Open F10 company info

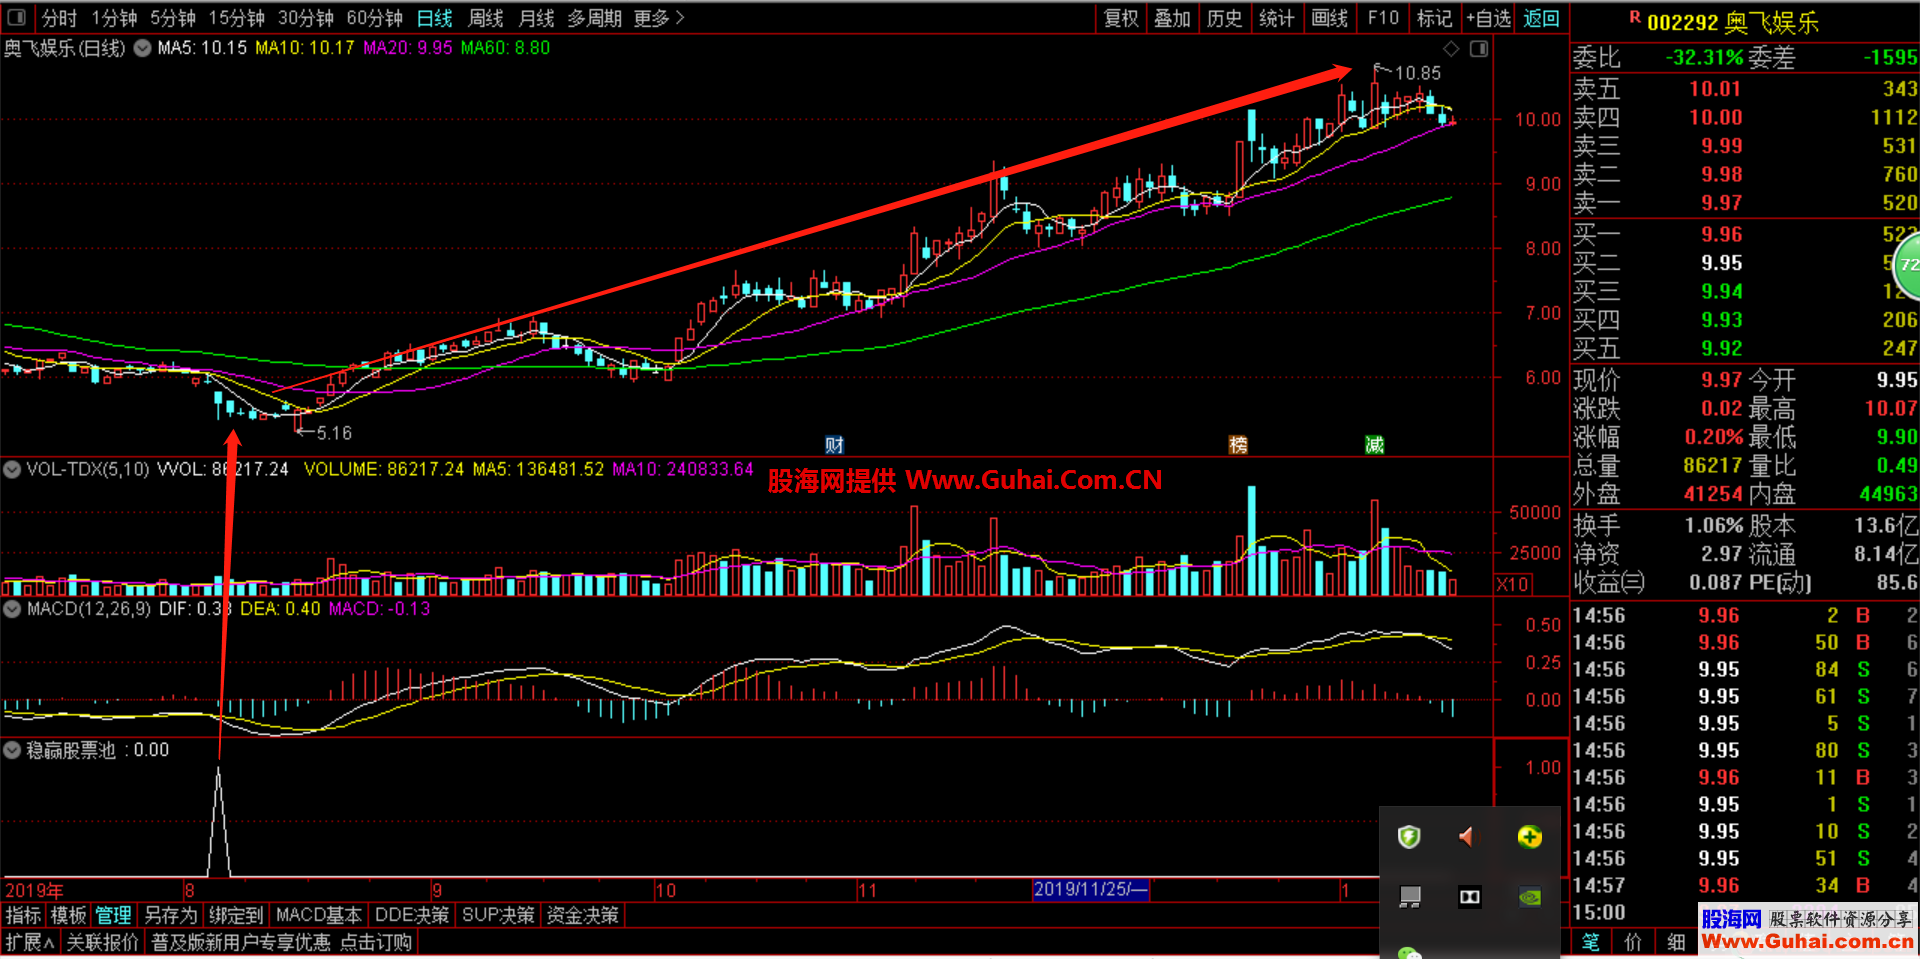tap(1383, 18)
